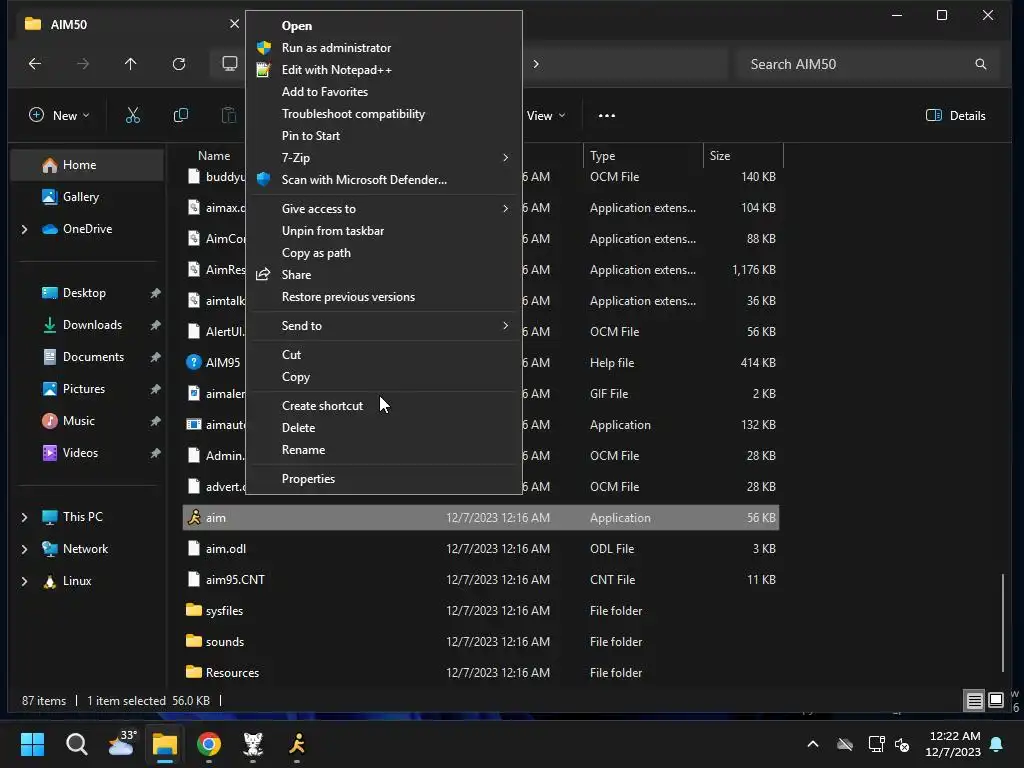Select Troubleshoot compatibility
The height and width of the screenshot is (768, 1024).
[384, 114]
